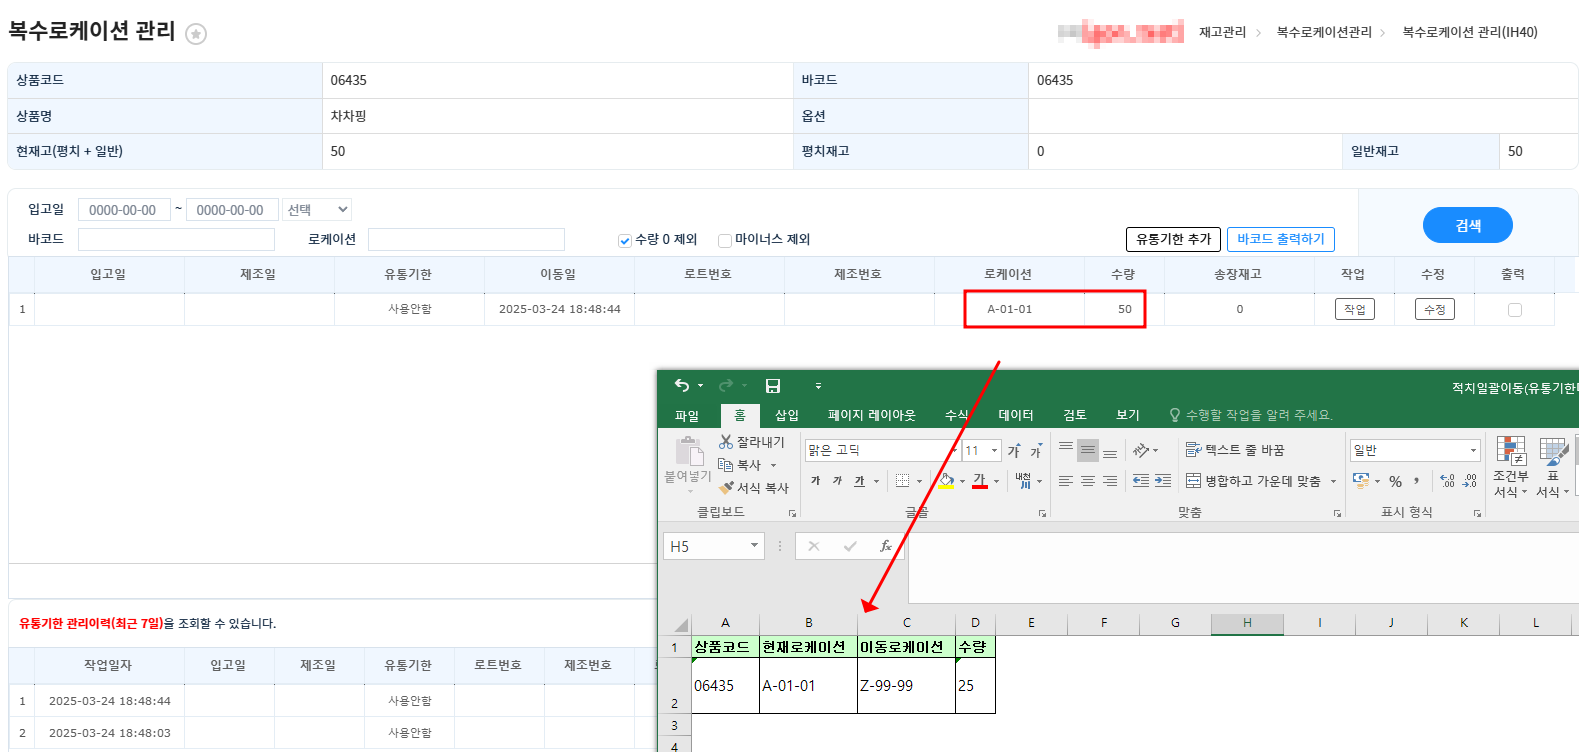Undo the last action in Excel
Image resolution: width=1579 pixels, height=752 pixels.
coord(682,386)
